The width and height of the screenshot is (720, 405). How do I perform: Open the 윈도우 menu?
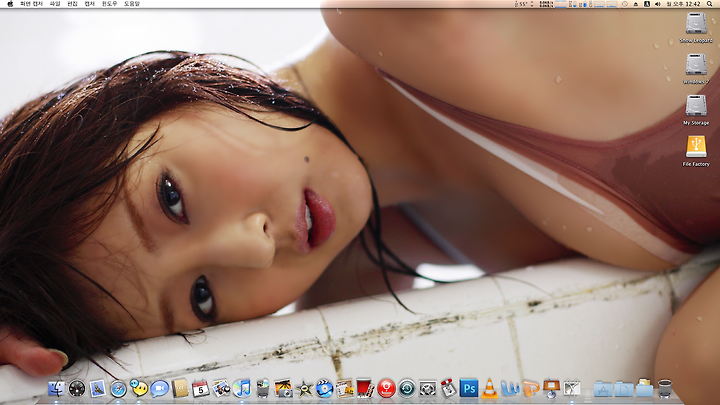click(109, 4)
